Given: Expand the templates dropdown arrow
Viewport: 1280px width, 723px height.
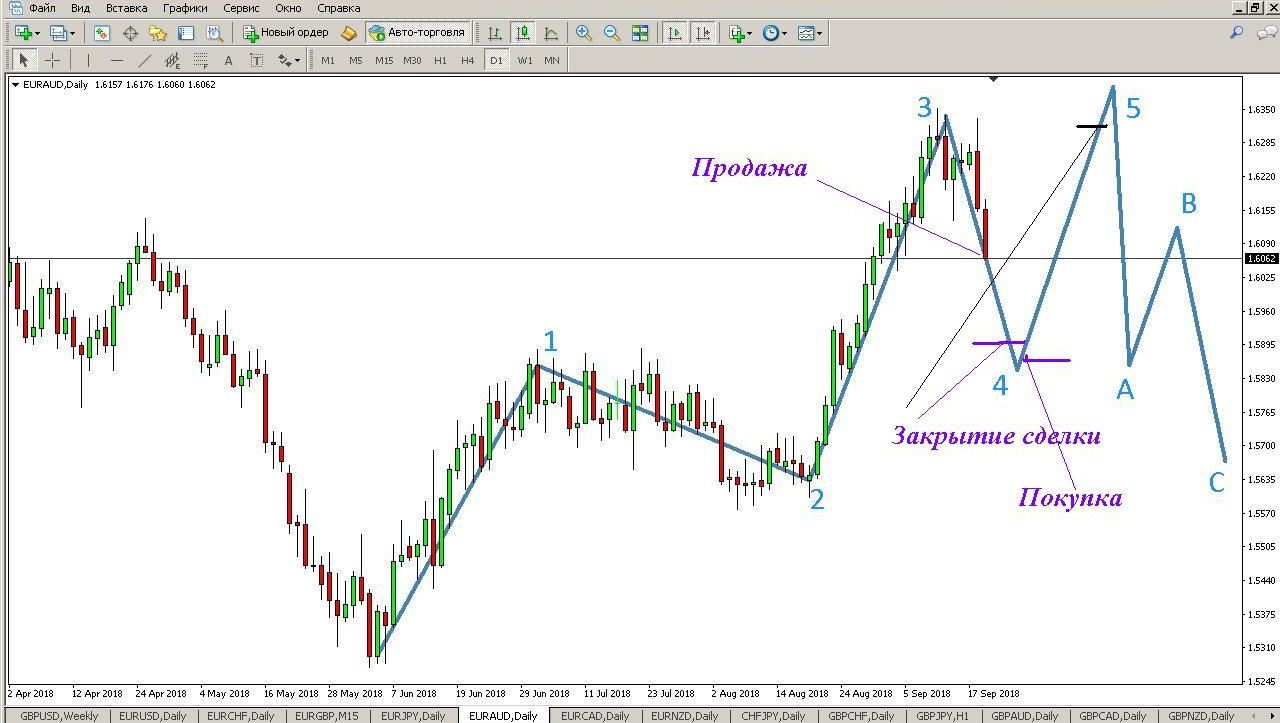Looking at the screenshot, I should tap(820, 33).
